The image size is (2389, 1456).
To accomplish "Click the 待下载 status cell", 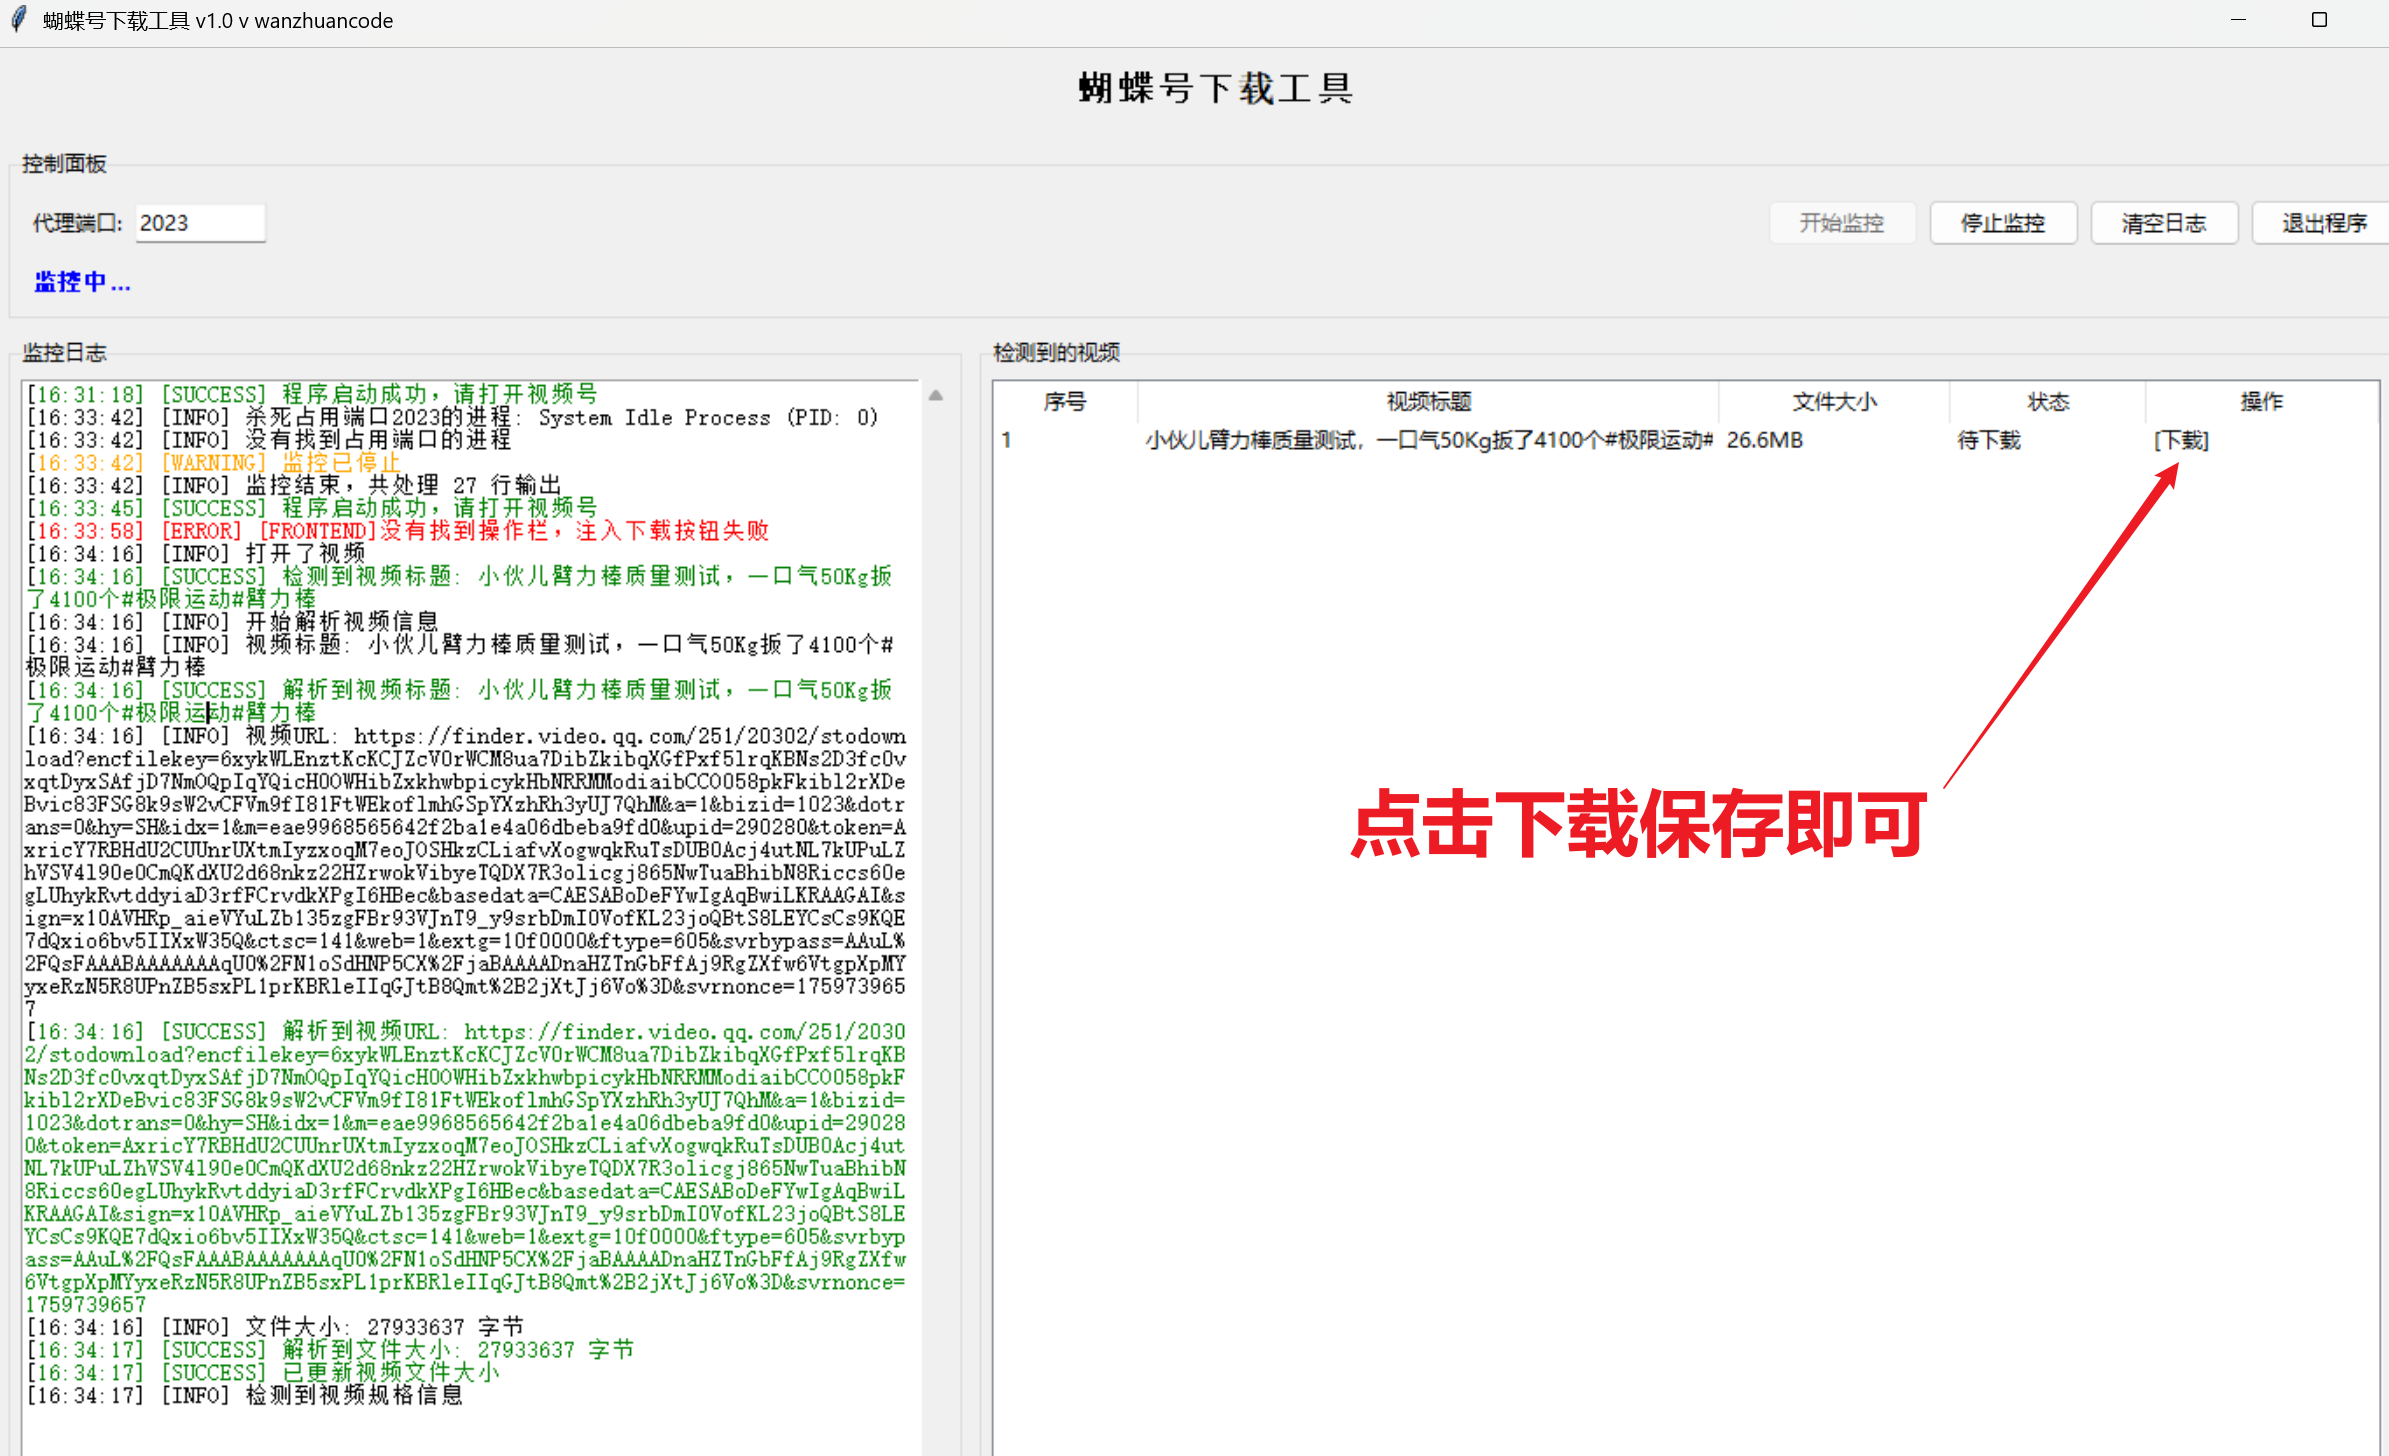I will click(x=1988, y=441).
